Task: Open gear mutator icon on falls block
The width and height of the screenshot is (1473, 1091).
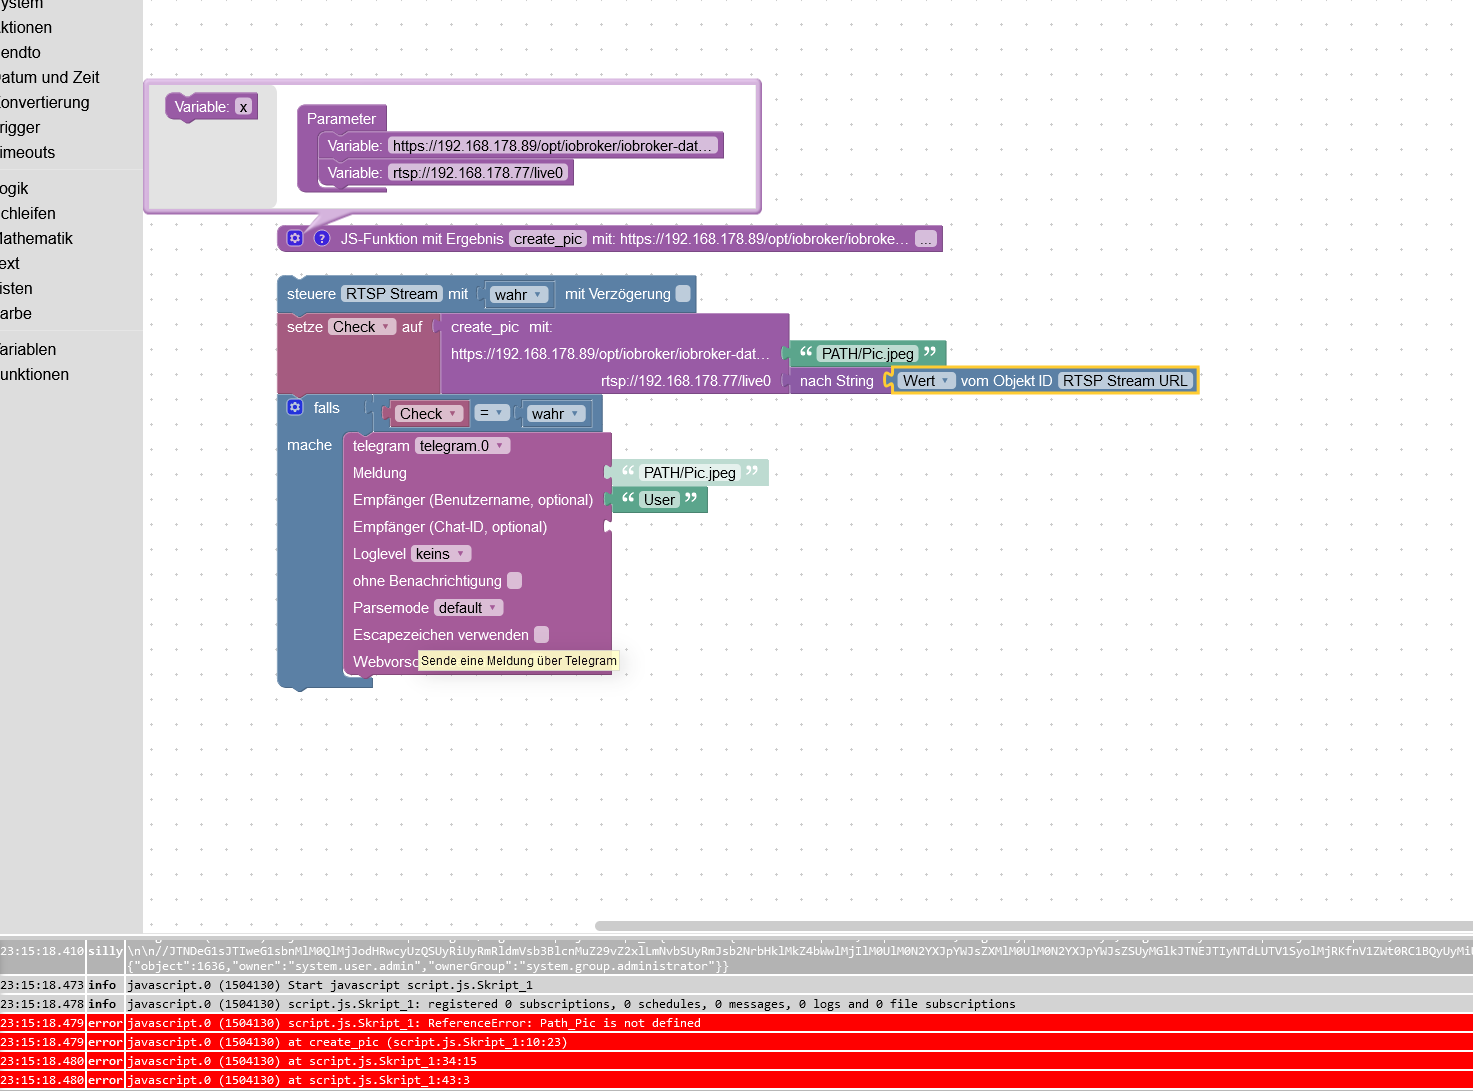Action: (295, 407)
